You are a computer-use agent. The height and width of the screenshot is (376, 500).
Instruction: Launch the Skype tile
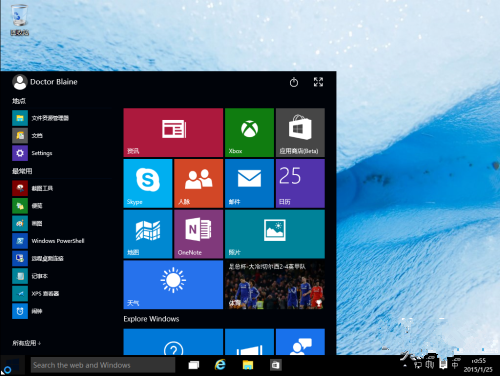[x=148, y=183]
